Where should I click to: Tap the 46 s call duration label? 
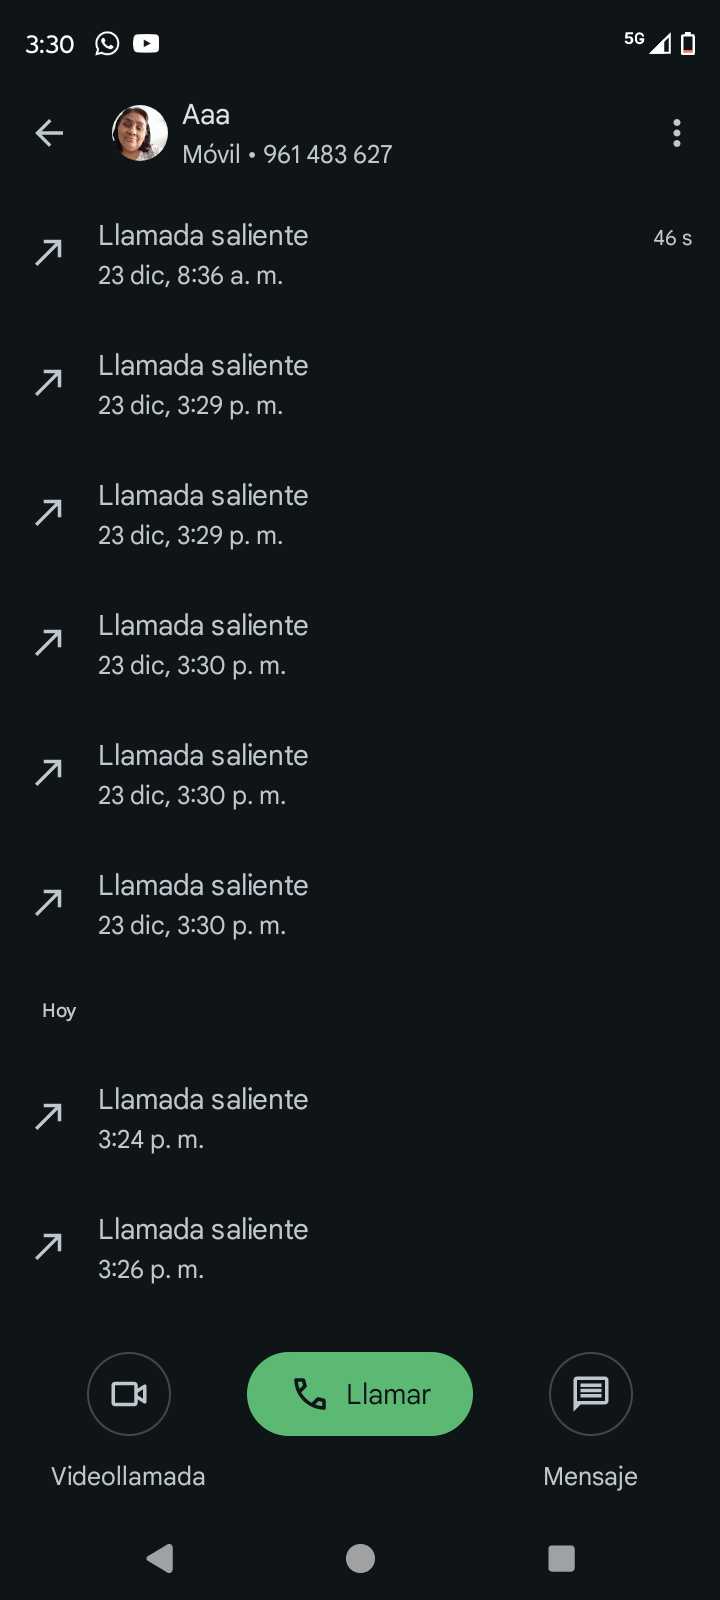[672, 238]
